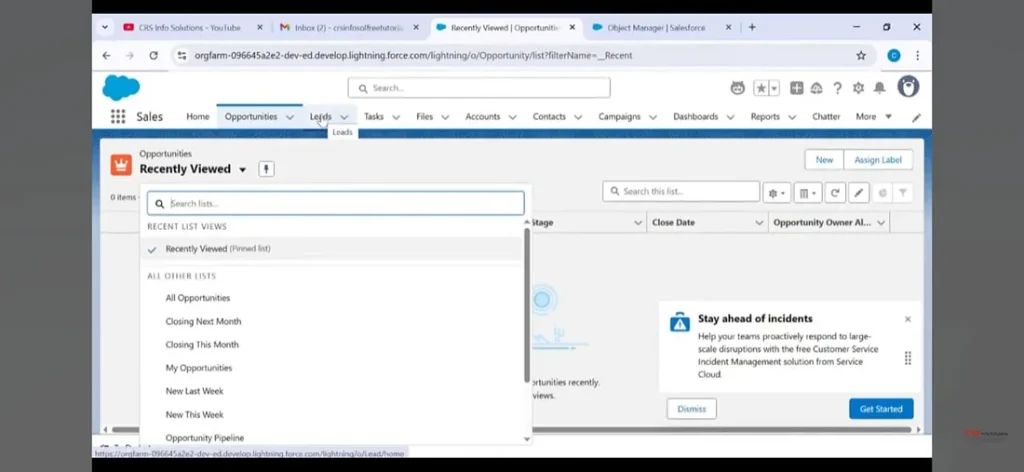Click the Search lists input field
The height and width of the screenshot is (472, 1024).
(336, 203)
